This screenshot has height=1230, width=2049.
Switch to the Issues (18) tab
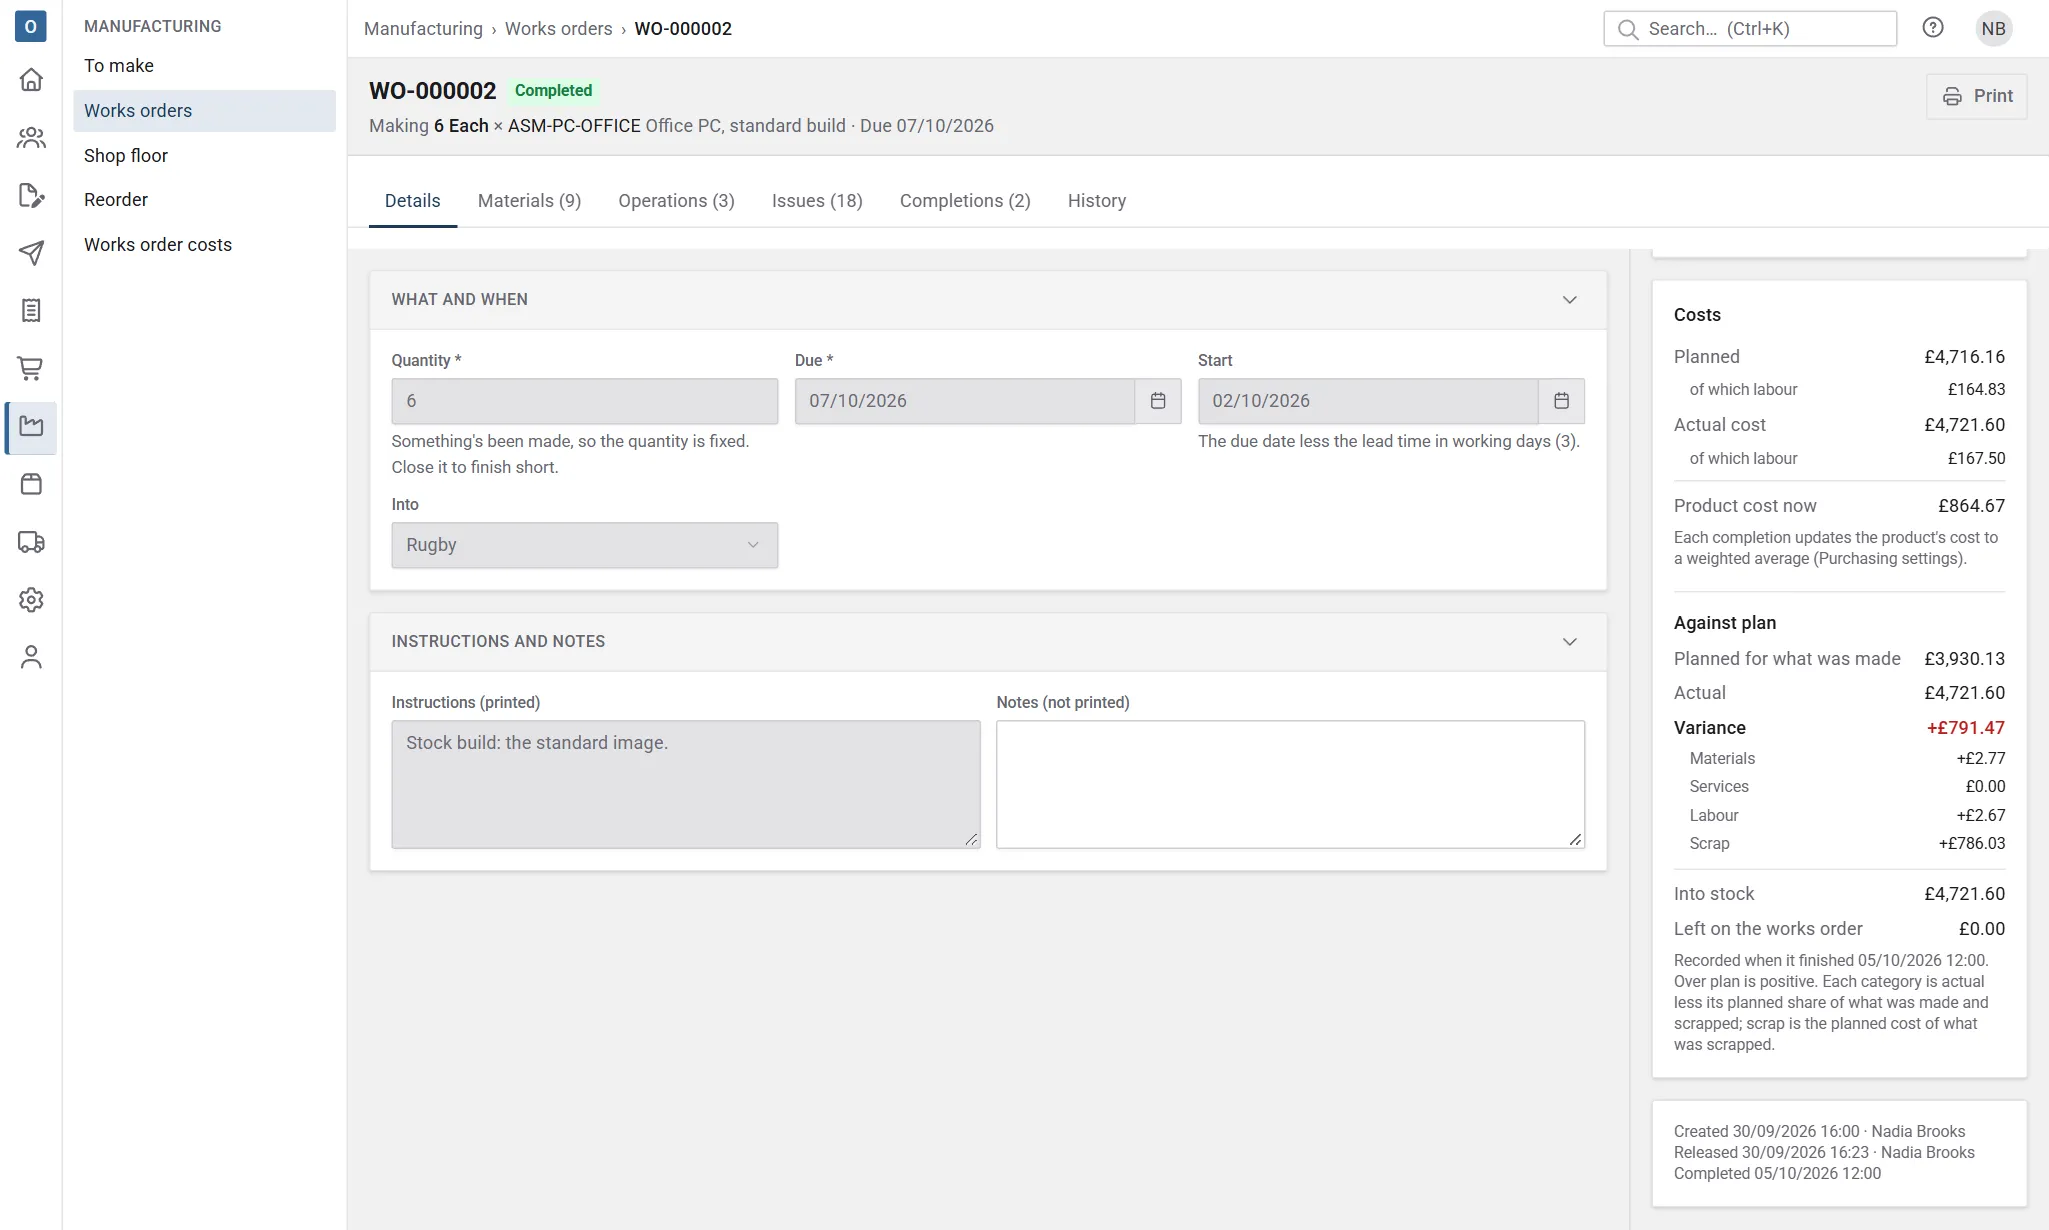pyautogui.click(x=817, y=201)
